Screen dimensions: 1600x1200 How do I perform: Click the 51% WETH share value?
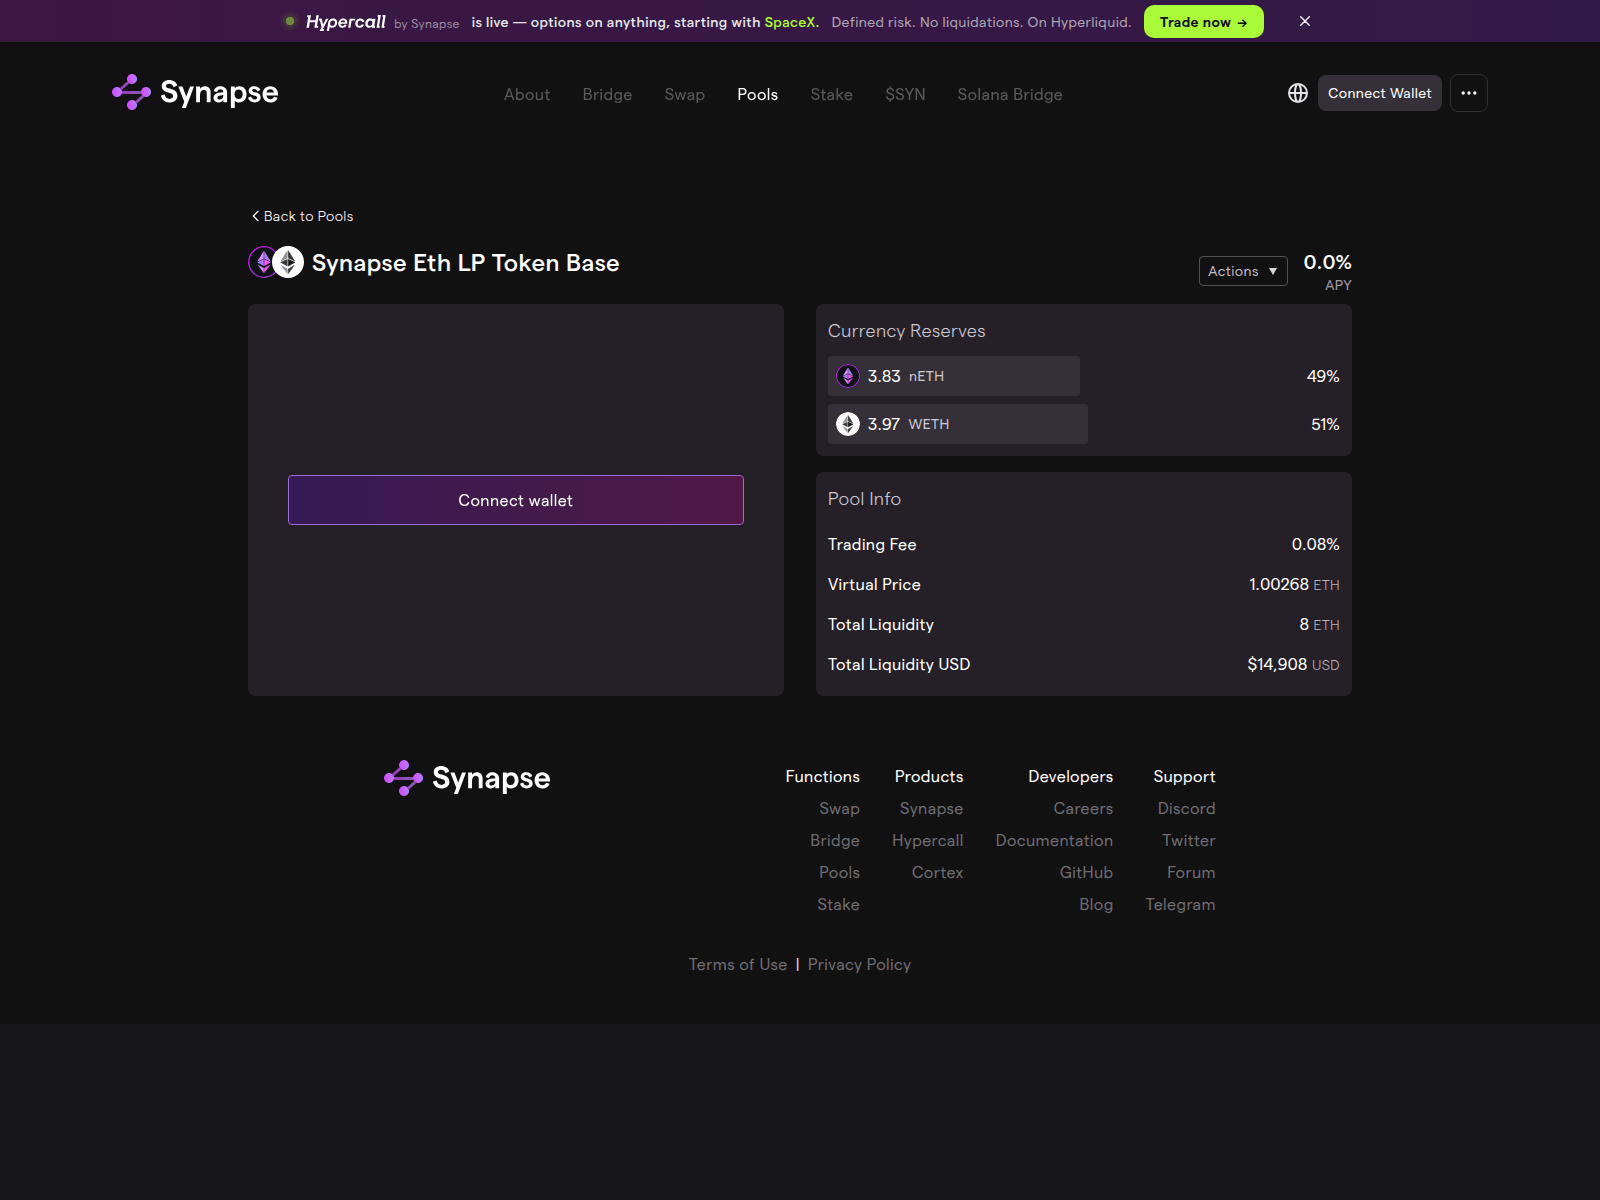click(x=1325, y=424)
